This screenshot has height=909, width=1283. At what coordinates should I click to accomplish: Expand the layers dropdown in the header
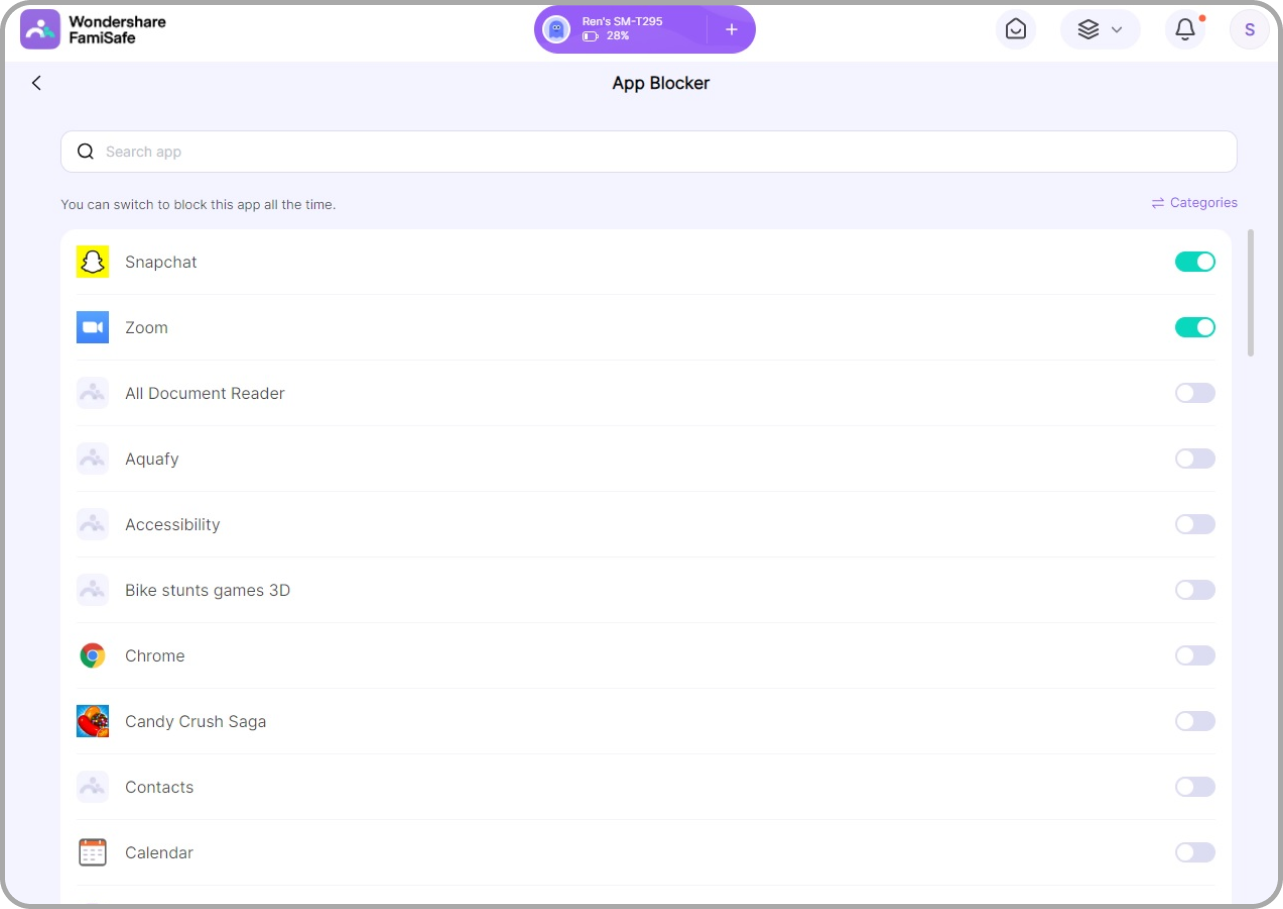click(1100, 30)
